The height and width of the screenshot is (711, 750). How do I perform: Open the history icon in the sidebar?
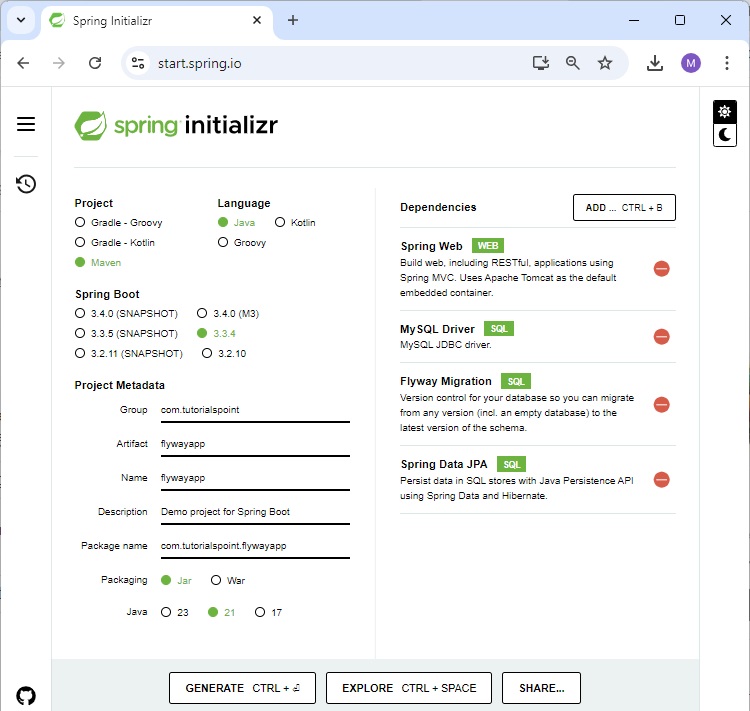[26, 184]
